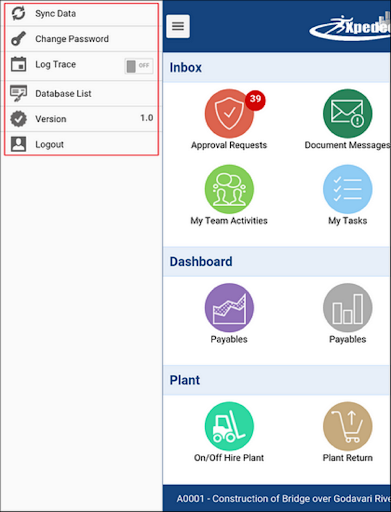Click the Version checkmark badge icon
391x512 pixels.
click(18, 119)
